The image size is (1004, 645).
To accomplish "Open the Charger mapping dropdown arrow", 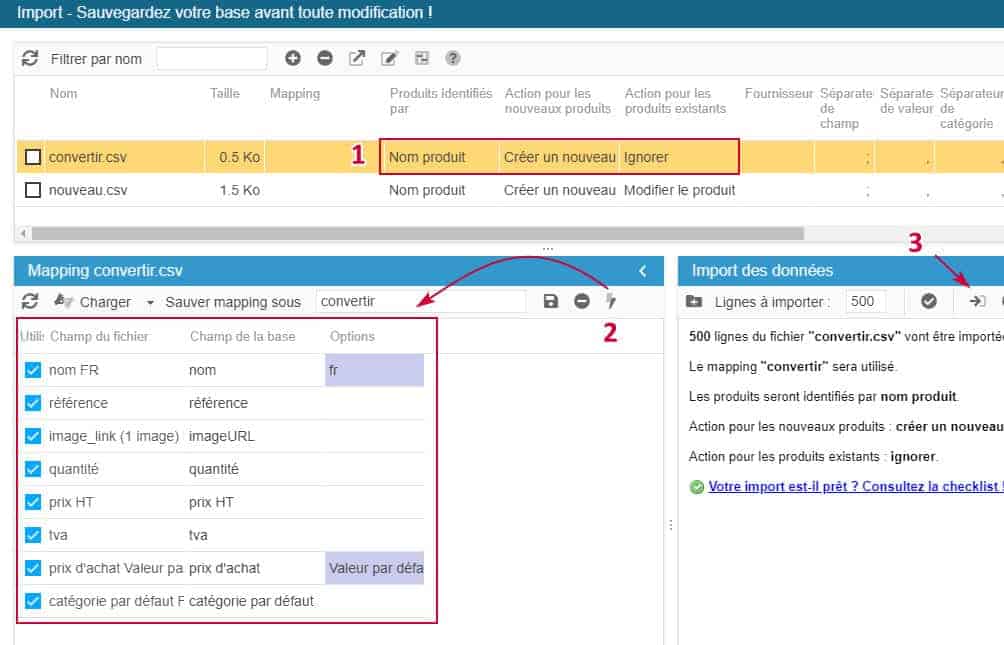I will (x=150, y=302).
